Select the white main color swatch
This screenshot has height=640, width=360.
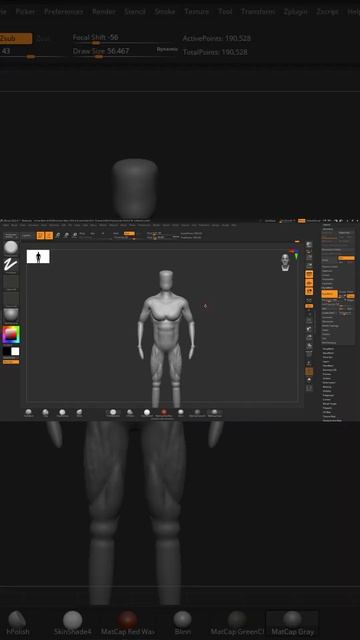15,351
